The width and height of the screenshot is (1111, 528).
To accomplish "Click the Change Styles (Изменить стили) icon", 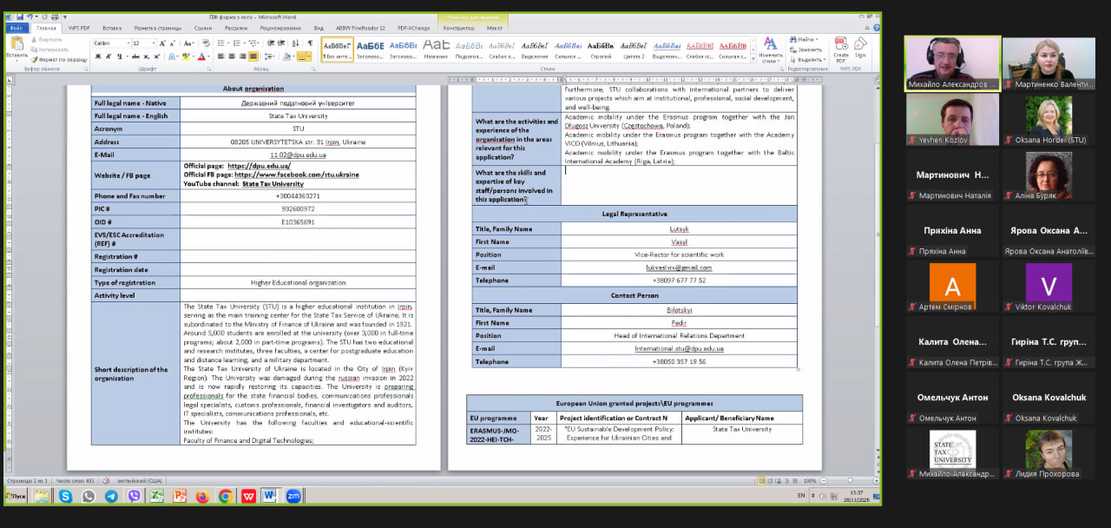I will pyautogui.click(x=770, y=49).
